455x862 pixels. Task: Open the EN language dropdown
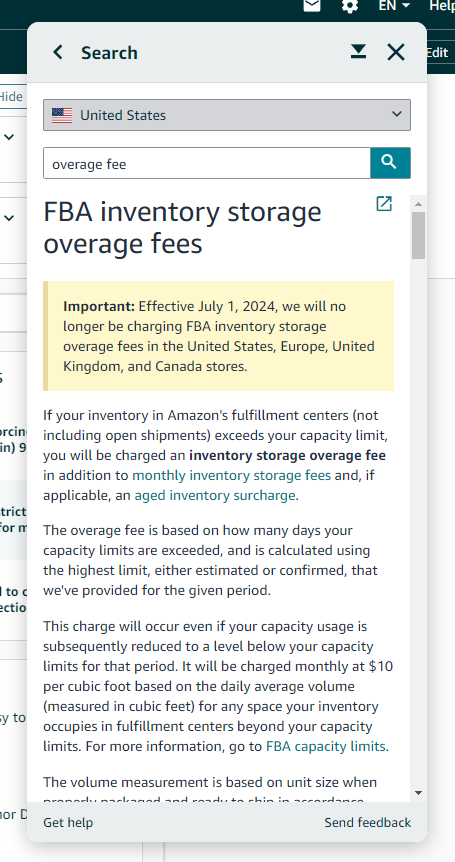[x=394, y=5]
